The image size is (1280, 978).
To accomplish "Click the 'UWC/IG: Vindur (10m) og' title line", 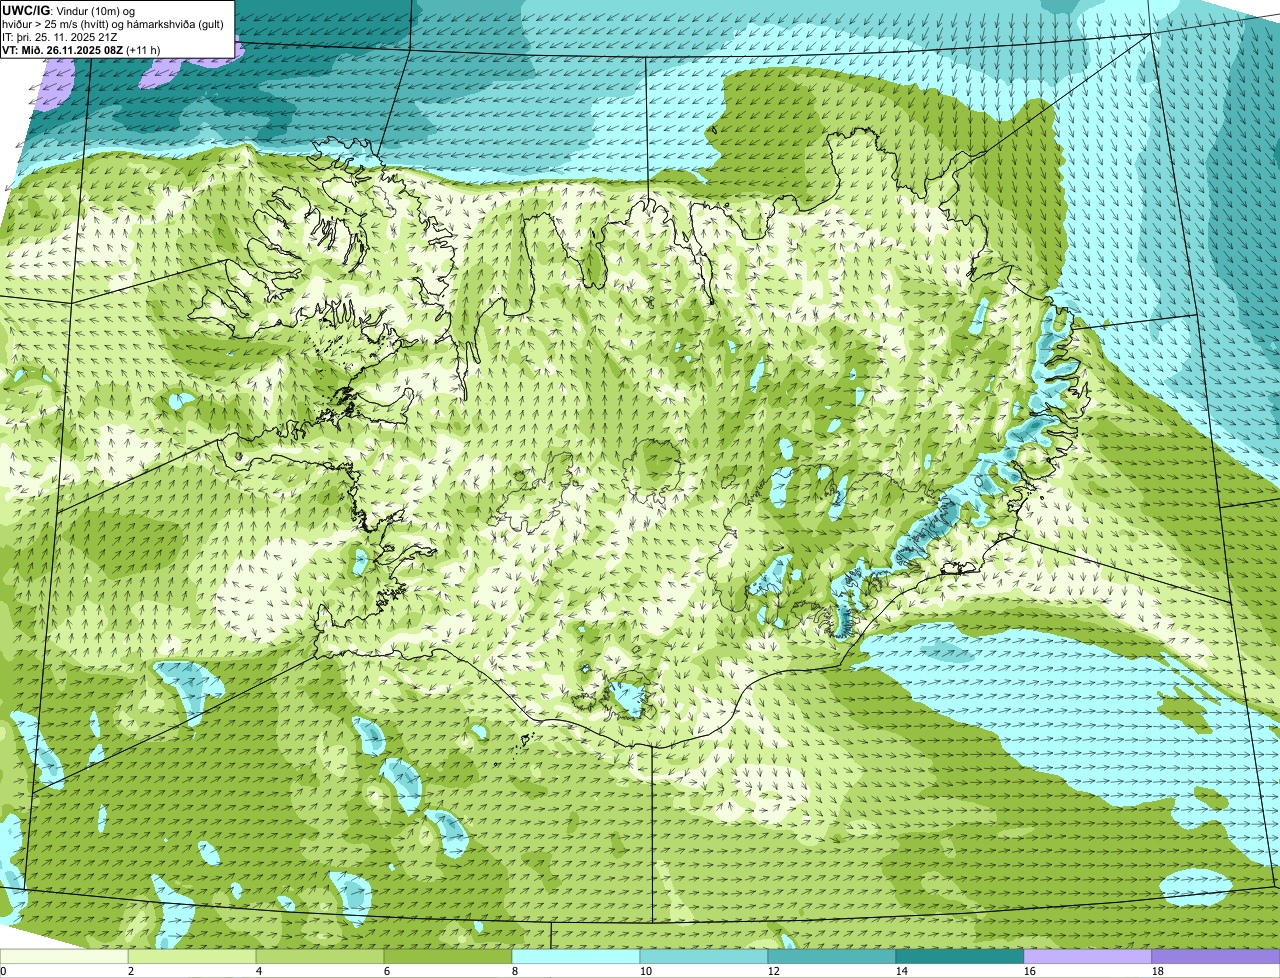I will [68, 10].
